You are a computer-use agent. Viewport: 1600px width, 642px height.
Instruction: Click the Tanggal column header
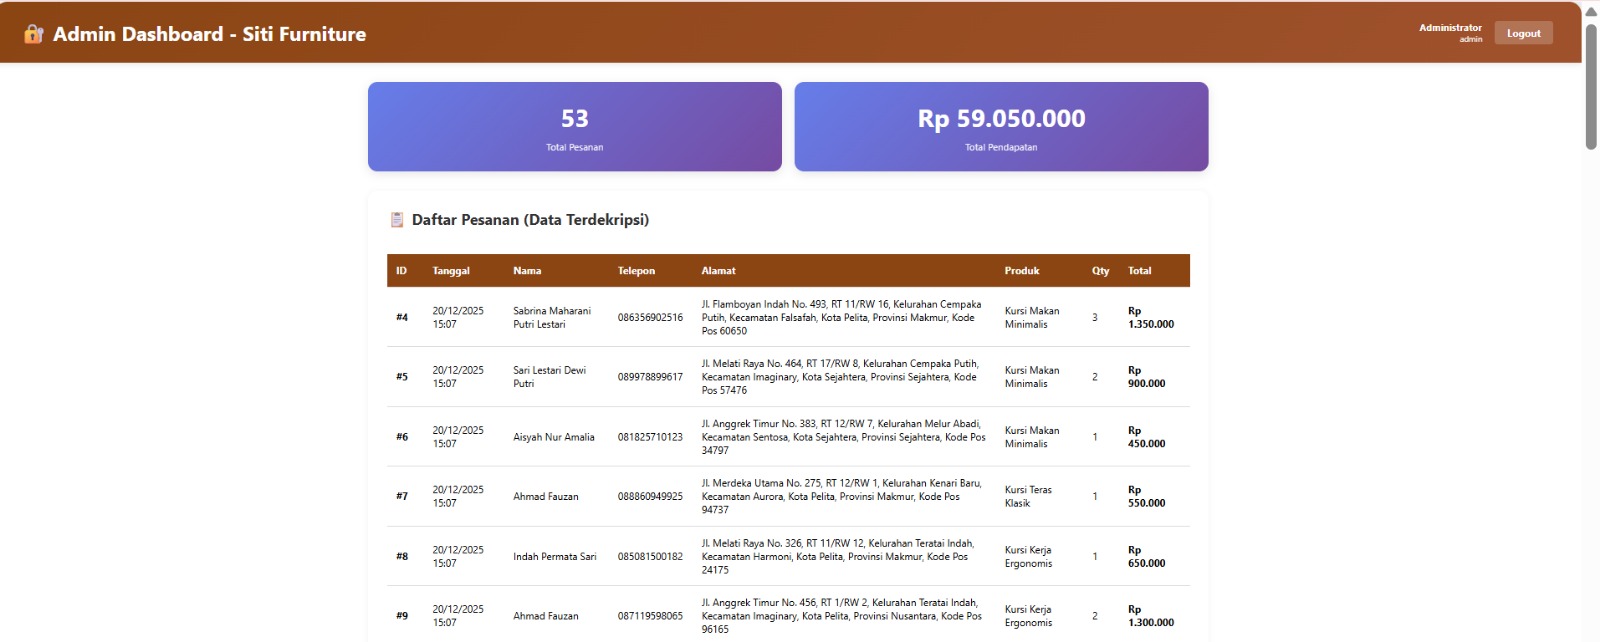(x=451, y=271)
